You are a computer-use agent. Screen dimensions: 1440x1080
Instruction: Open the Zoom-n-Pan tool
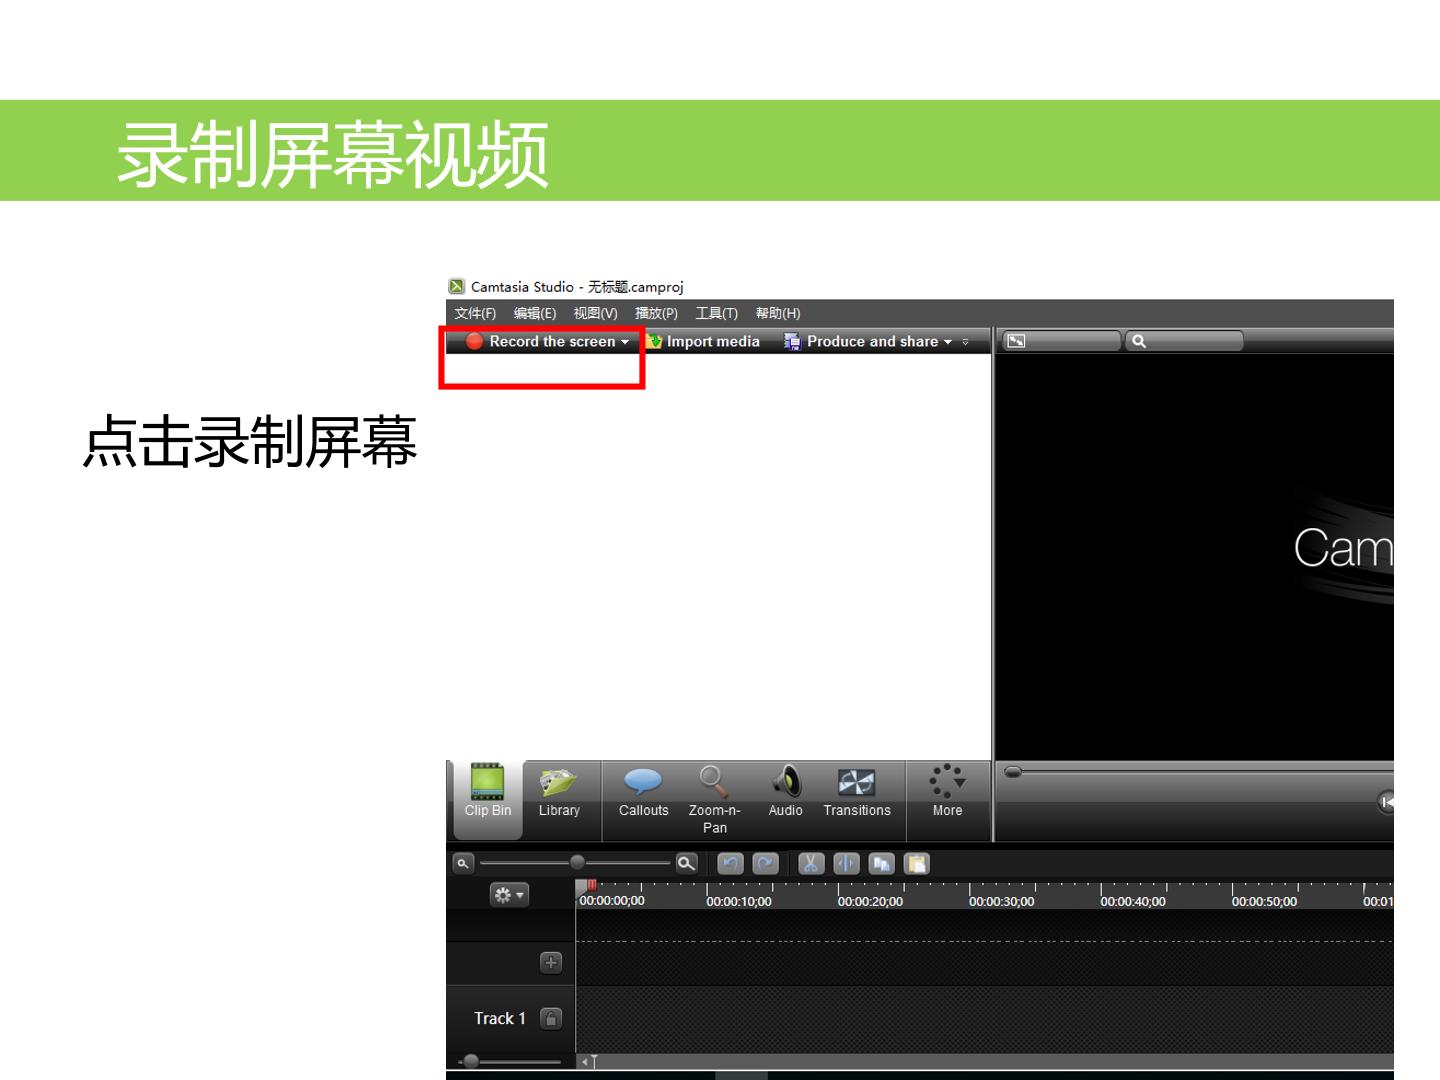714,799
